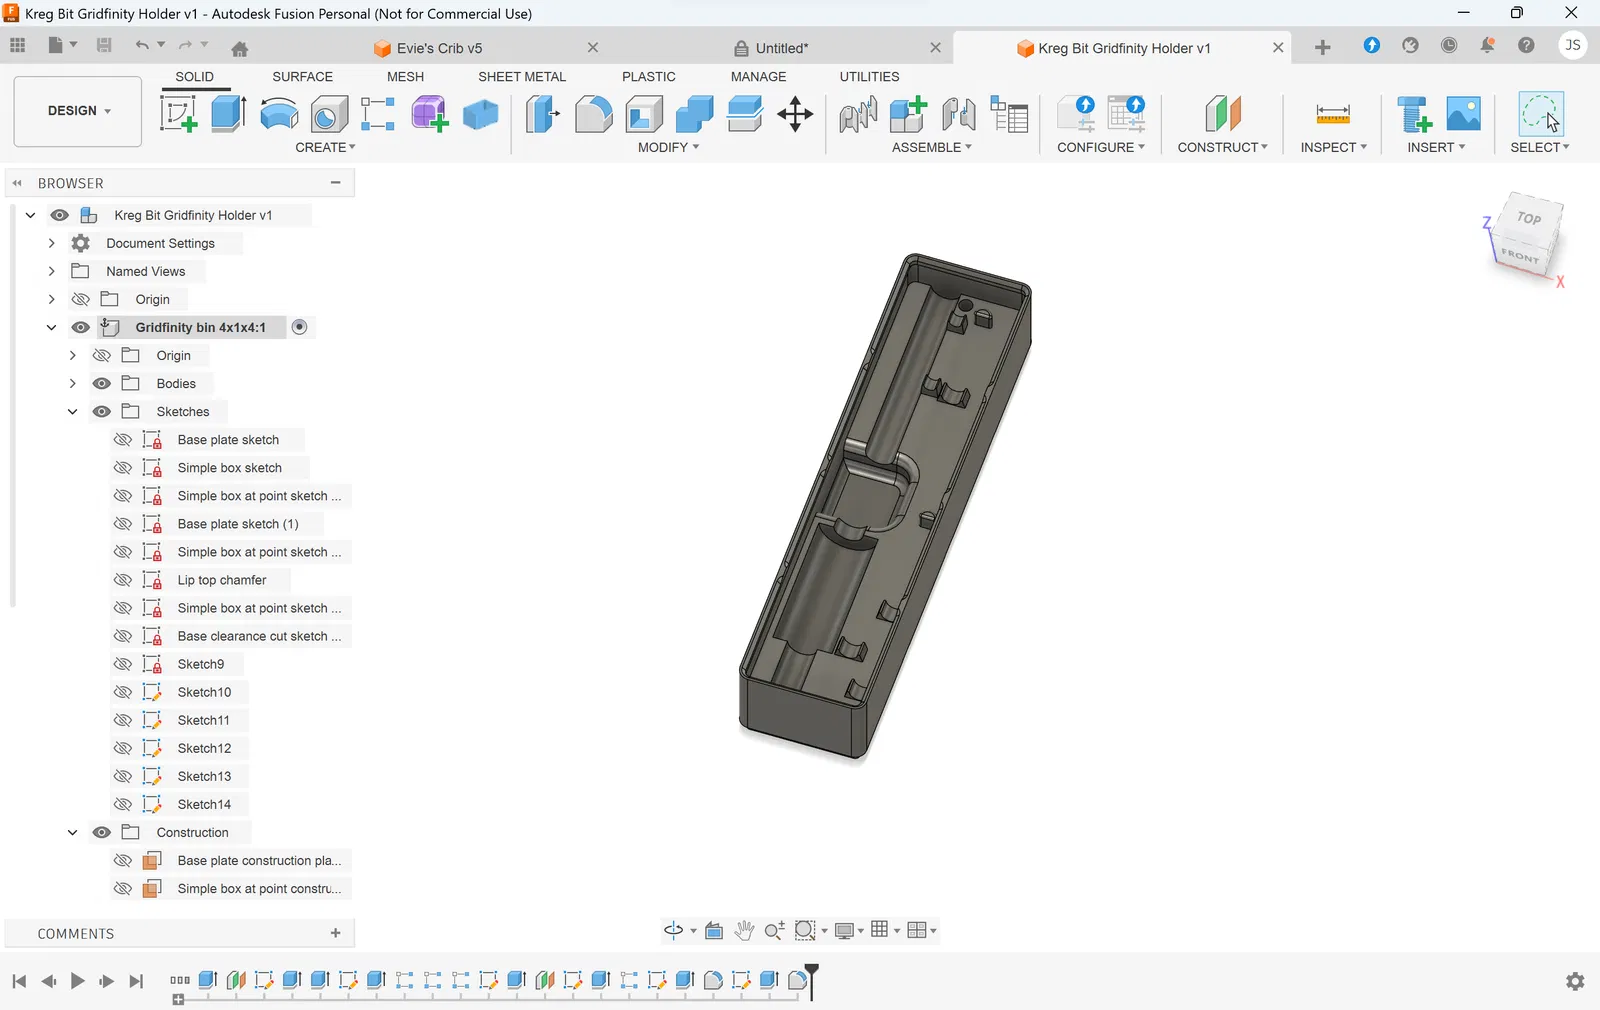This screenshot has height=1010, width=1600.
Task: Click the Extrude tool icon
Action: (x=228, y=114)
